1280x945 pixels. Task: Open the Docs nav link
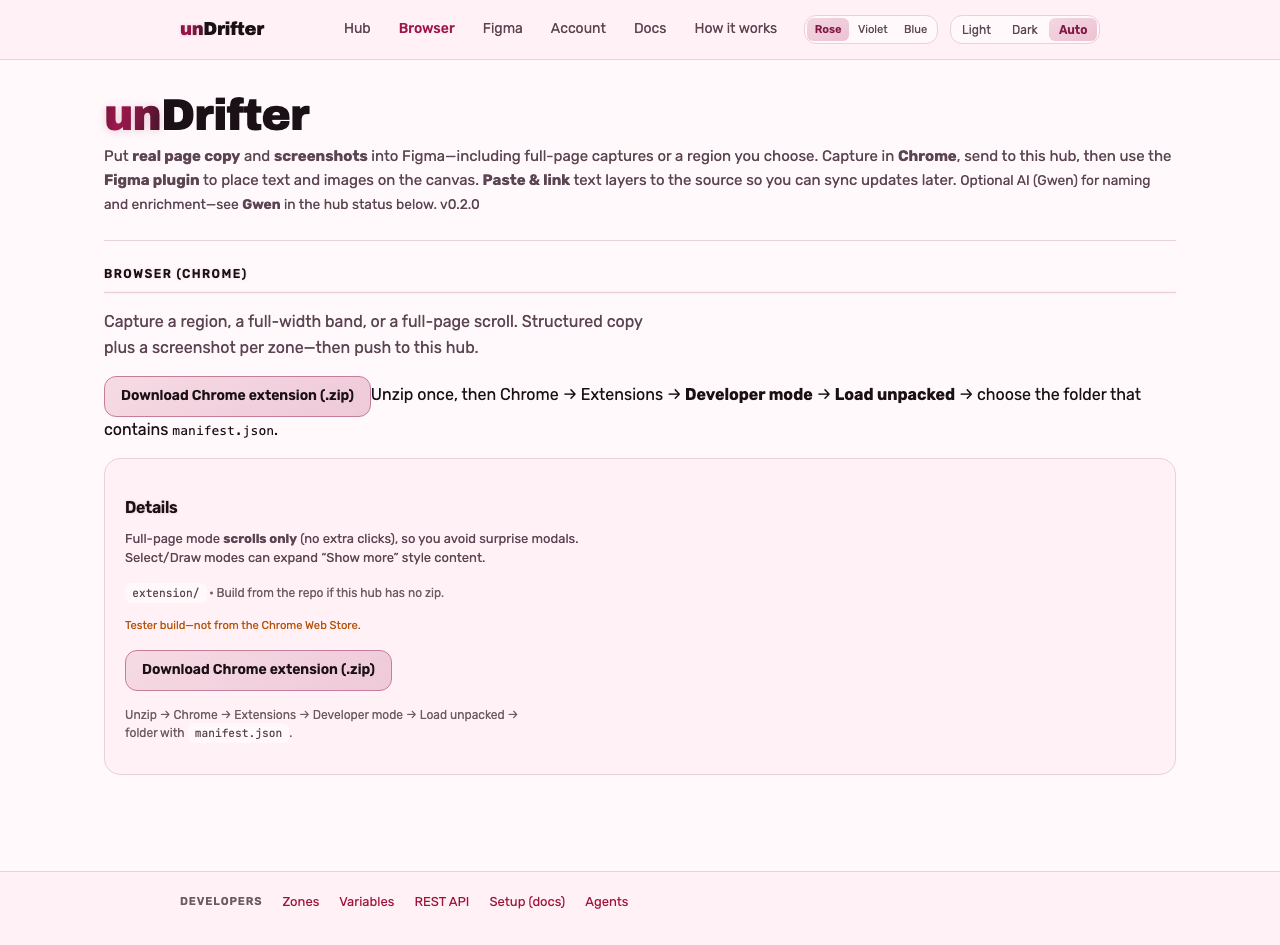(x=650, y=29)
